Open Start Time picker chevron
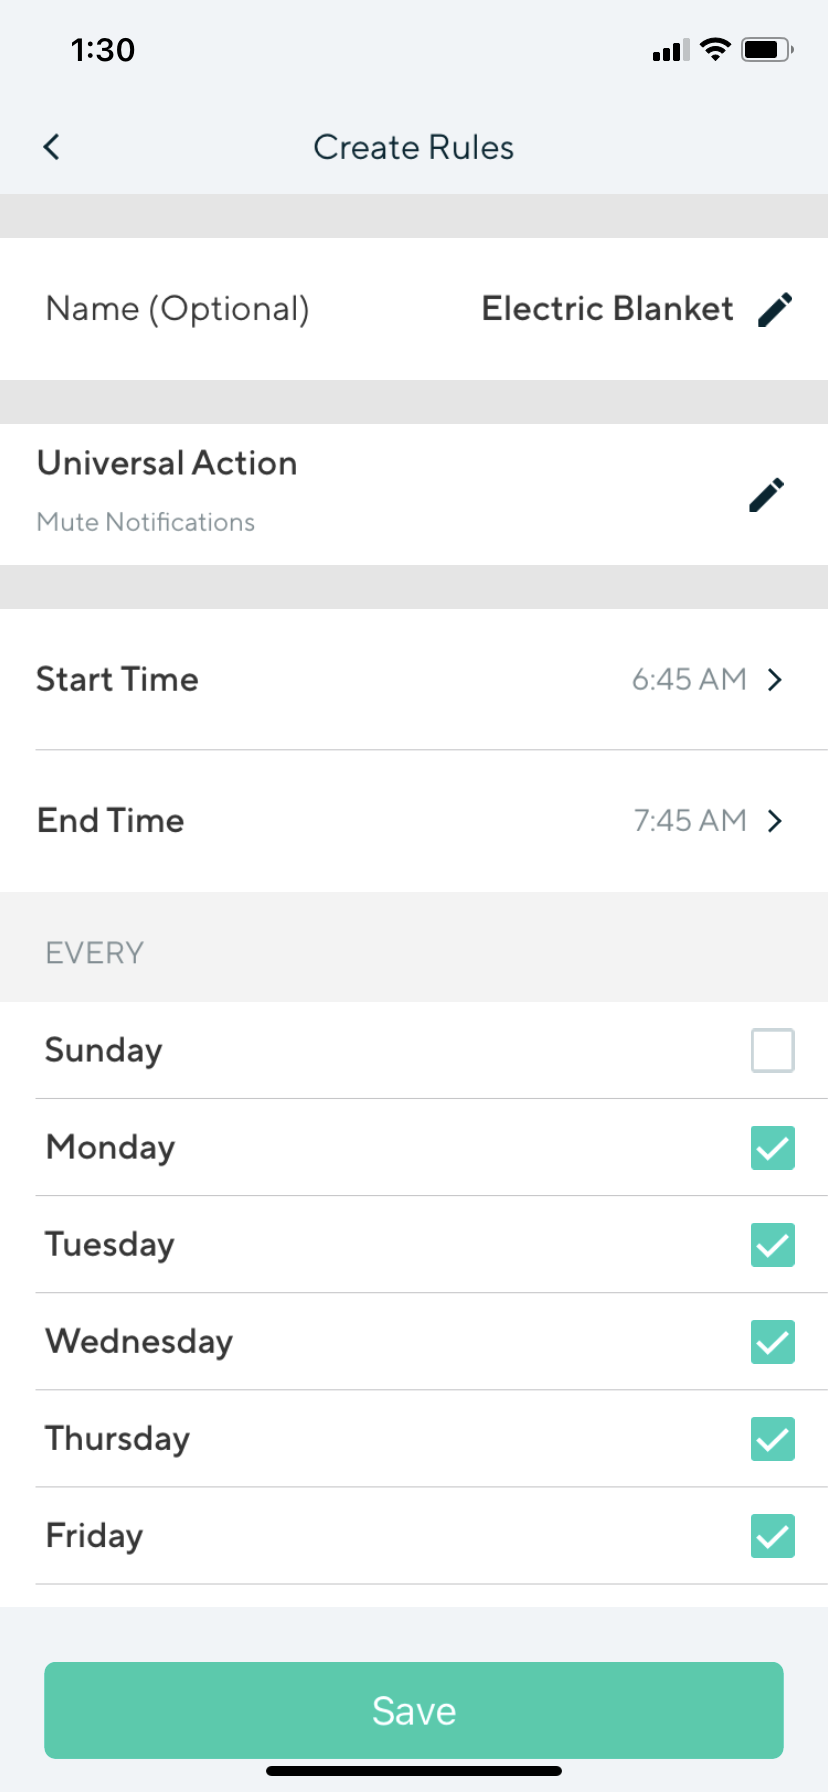 point(774,680)
